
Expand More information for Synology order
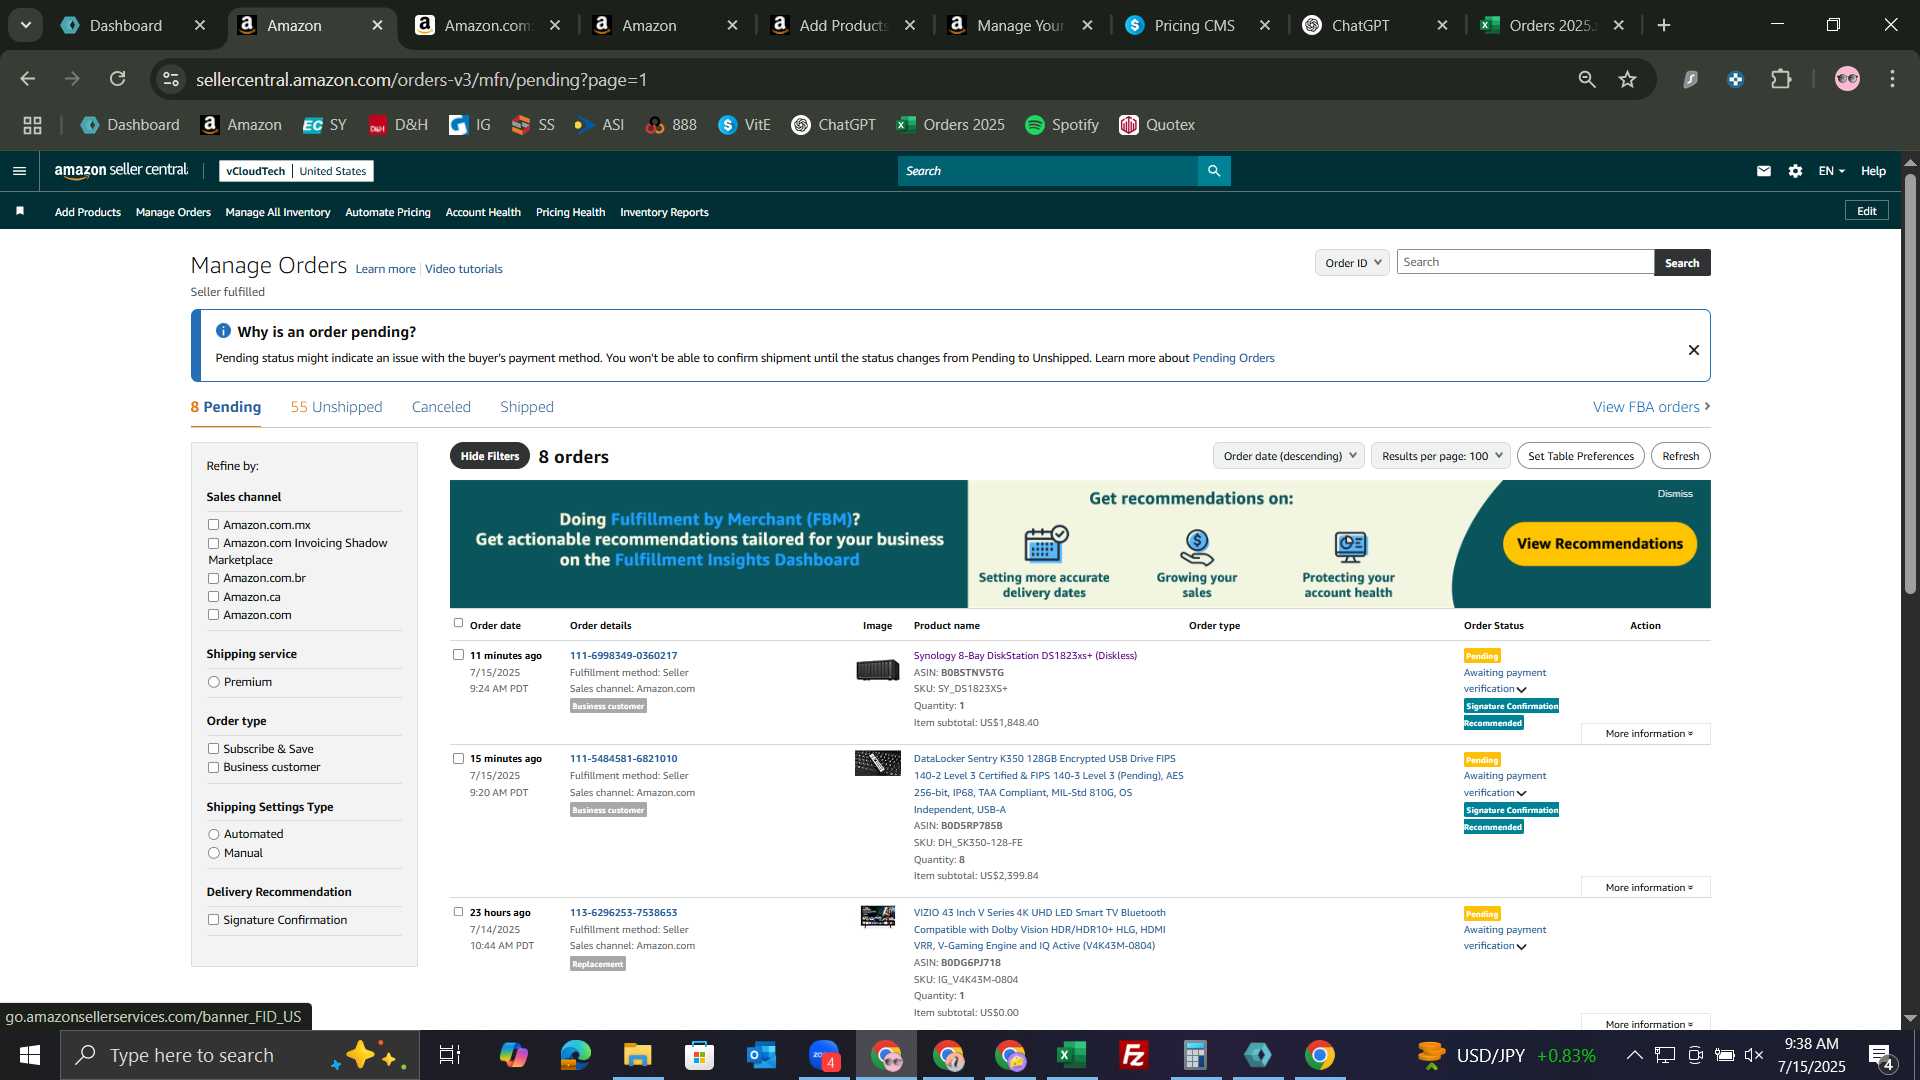(x=1646, y=734)
